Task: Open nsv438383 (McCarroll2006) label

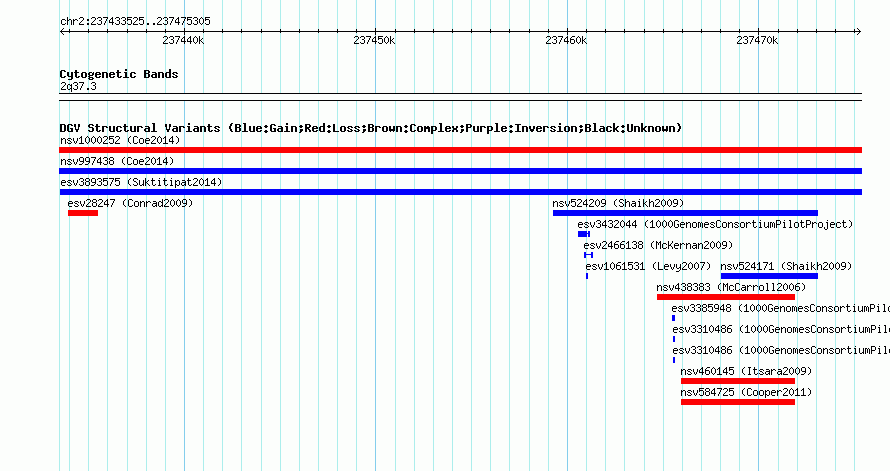Action: point(731,287)
